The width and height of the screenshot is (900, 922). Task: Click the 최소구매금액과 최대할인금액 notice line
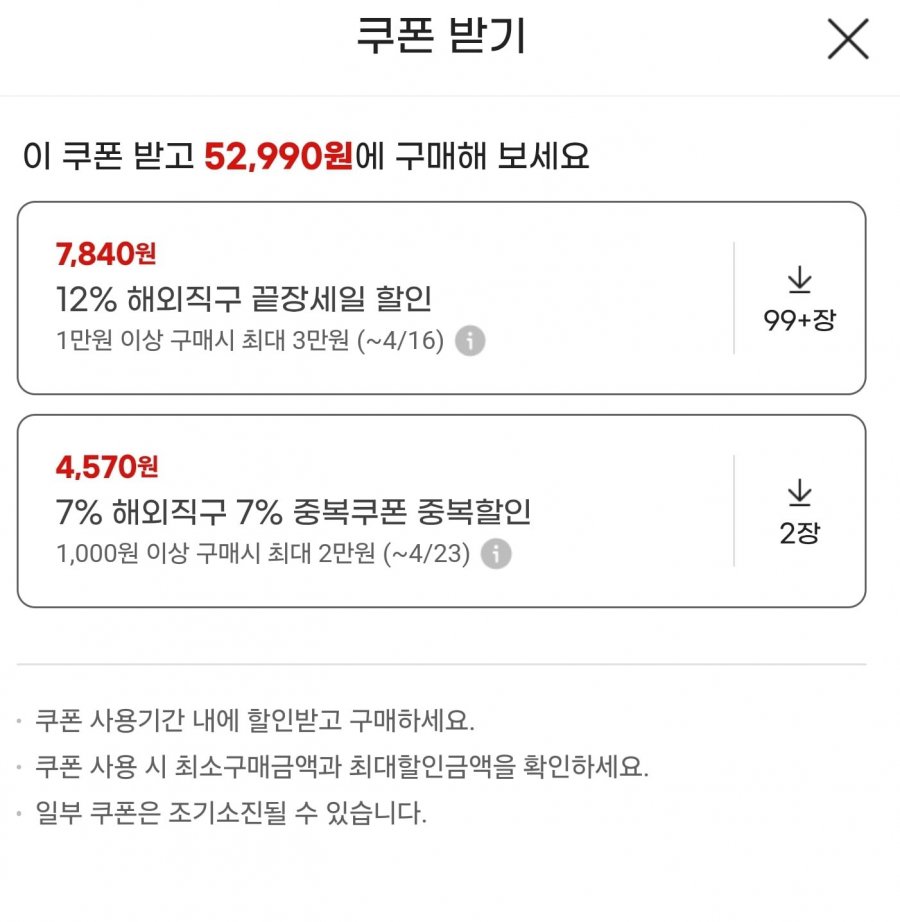pos(342,766)
